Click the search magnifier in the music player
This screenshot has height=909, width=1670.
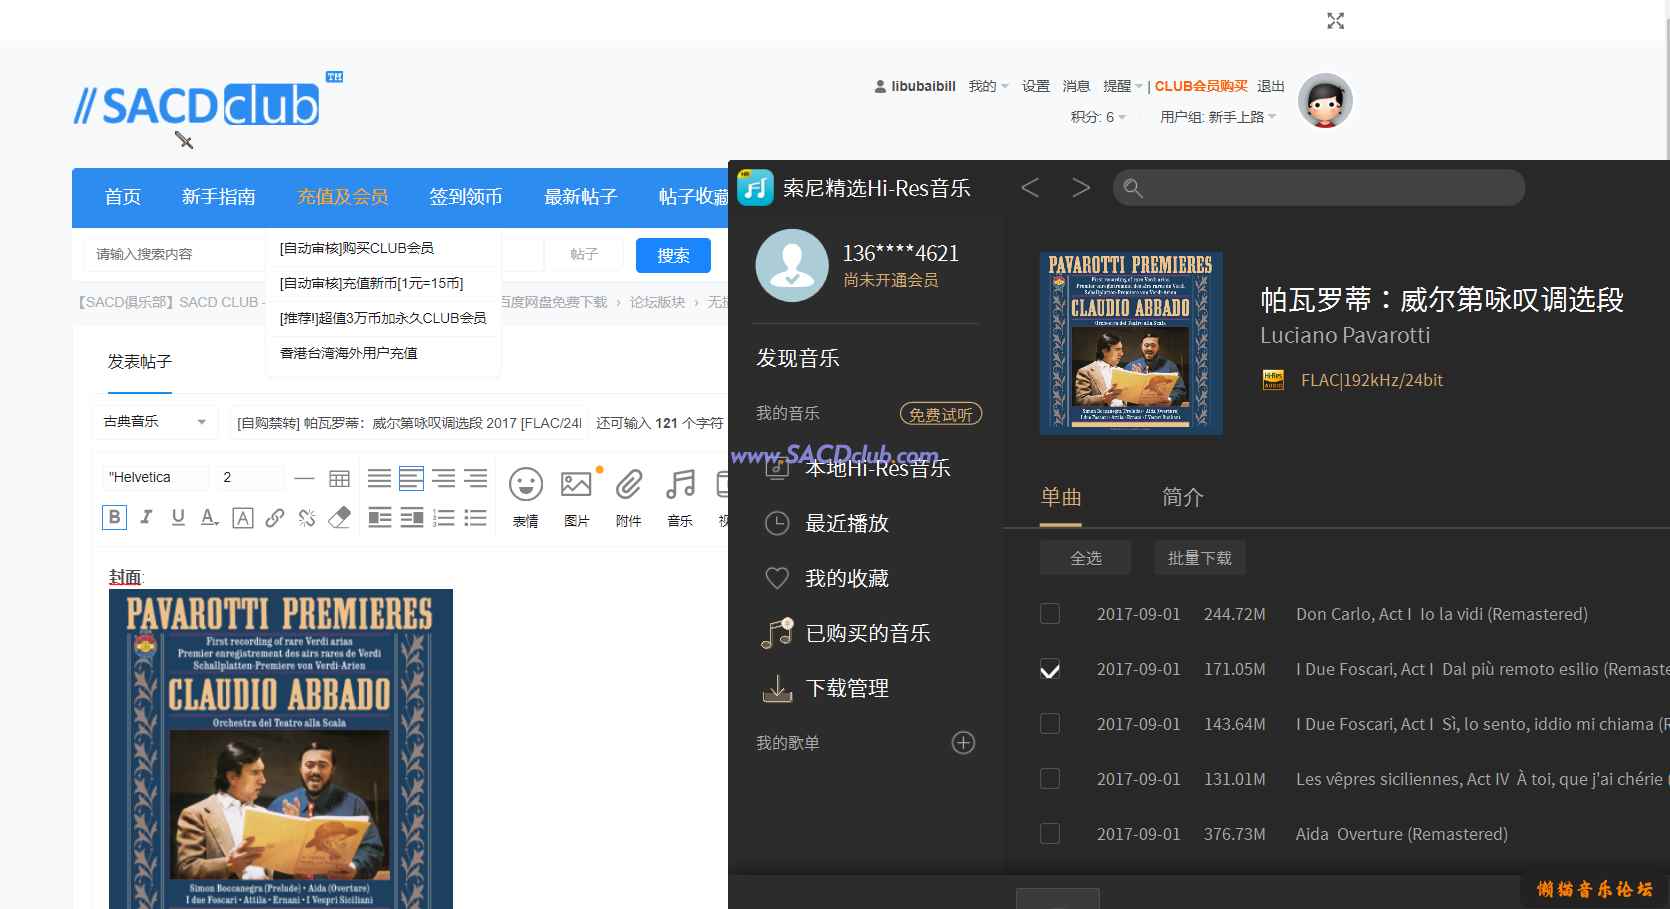tap(1132, 187)
